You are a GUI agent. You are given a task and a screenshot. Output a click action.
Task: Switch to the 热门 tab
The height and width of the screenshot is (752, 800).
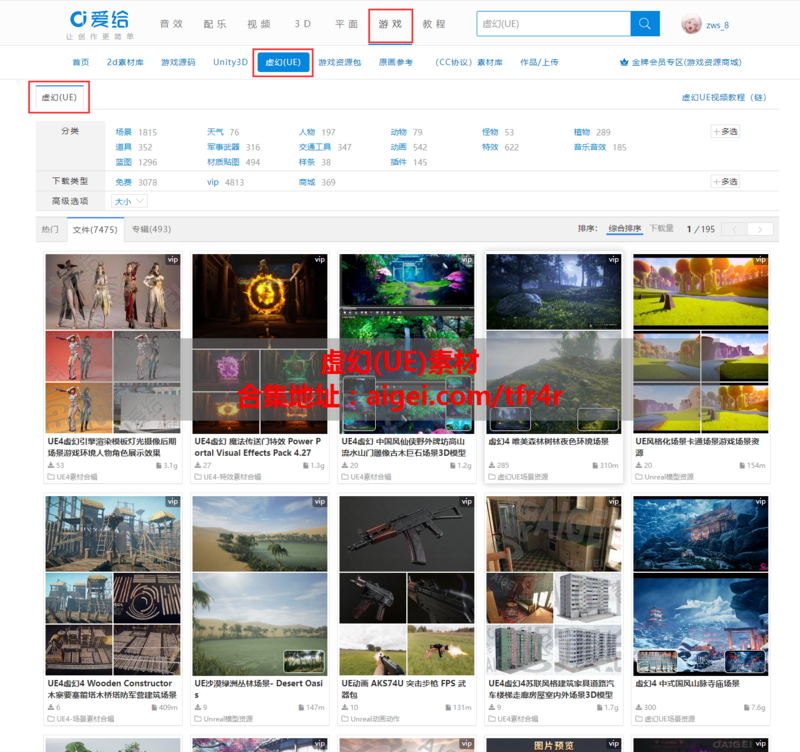pyautogui.click(x=50, y=230)
